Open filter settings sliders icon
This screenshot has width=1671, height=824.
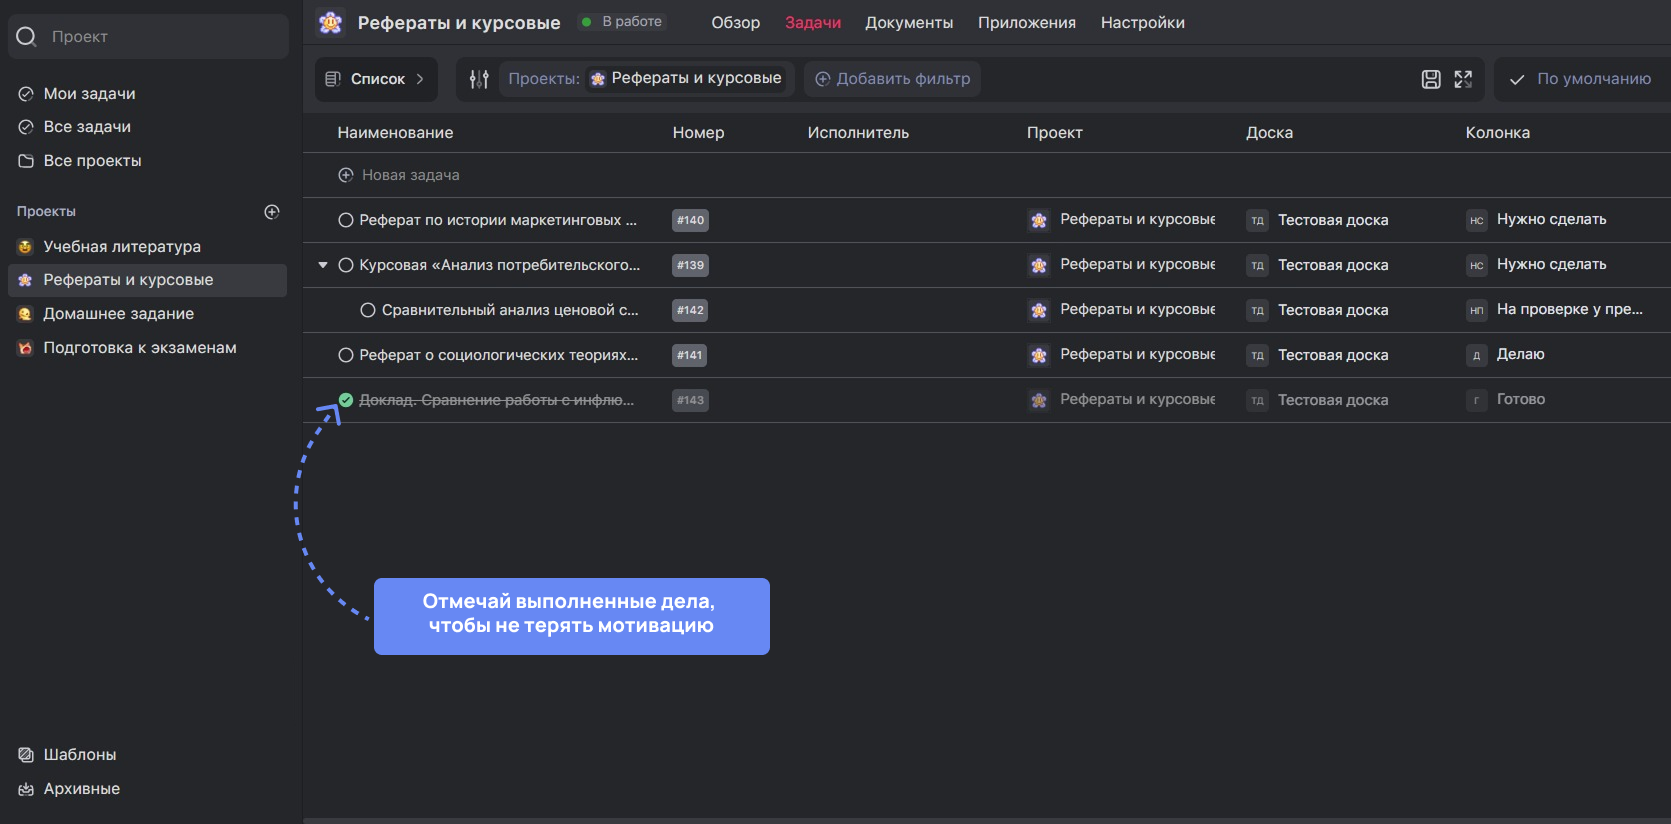[x=479, y=79]
